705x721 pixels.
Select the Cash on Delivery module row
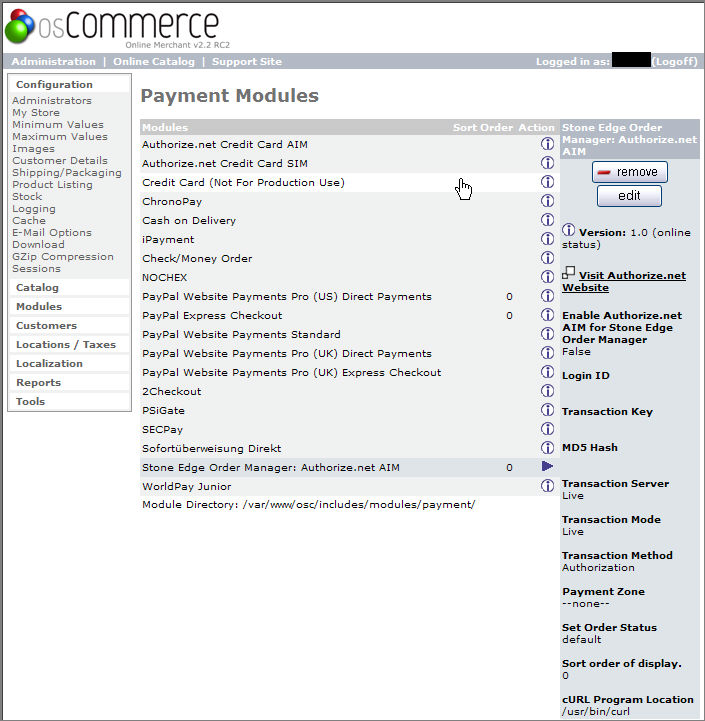pyautogui.click(x=350, y=220)
